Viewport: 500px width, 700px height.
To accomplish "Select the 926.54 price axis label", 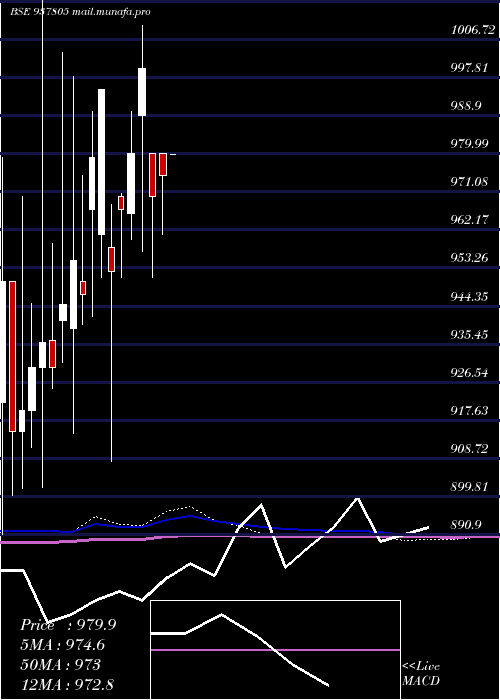I will (x=469, y=372).
